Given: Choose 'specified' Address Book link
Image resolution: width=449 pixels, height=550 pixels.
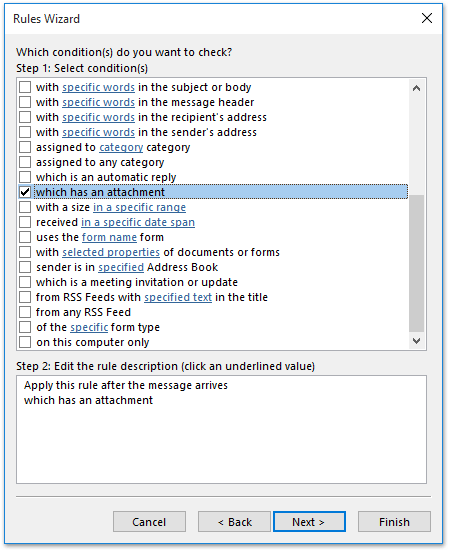Looking at the screenshot, I should [121, 267].
